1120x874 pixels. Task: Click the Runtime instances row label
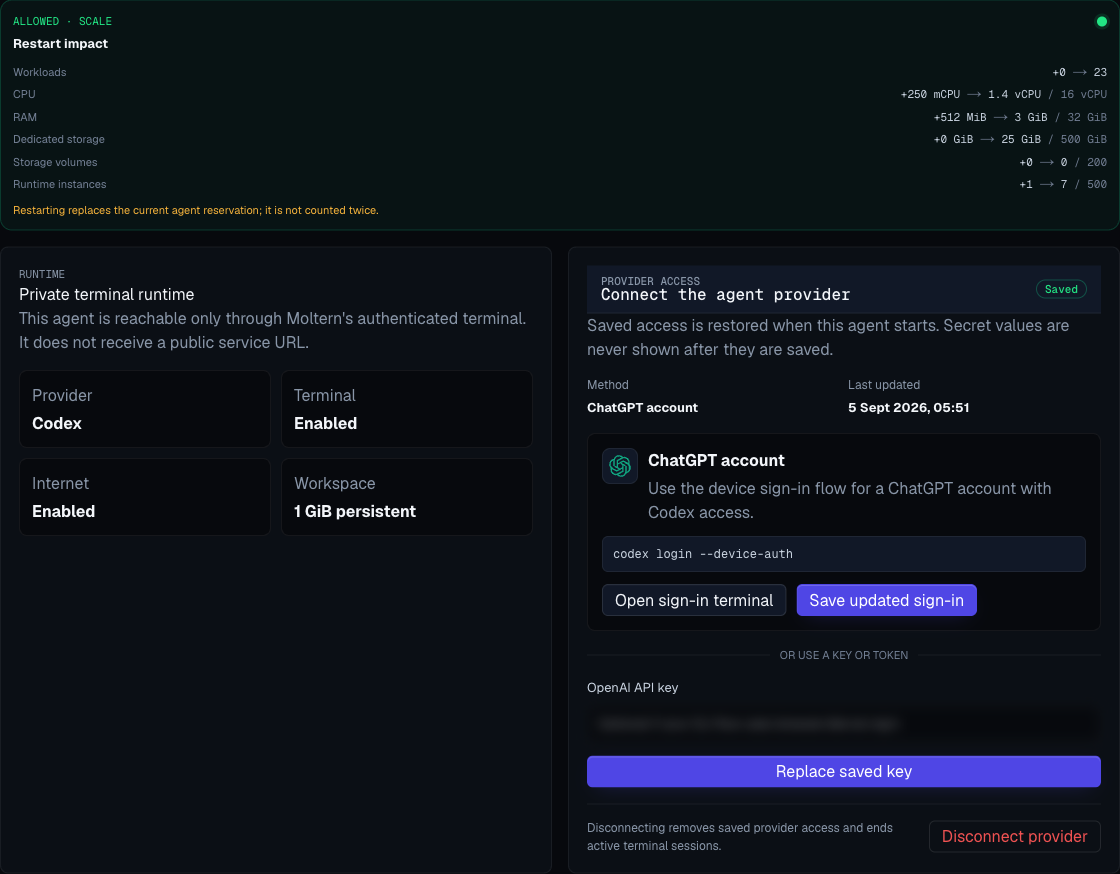tap(59, 184)
